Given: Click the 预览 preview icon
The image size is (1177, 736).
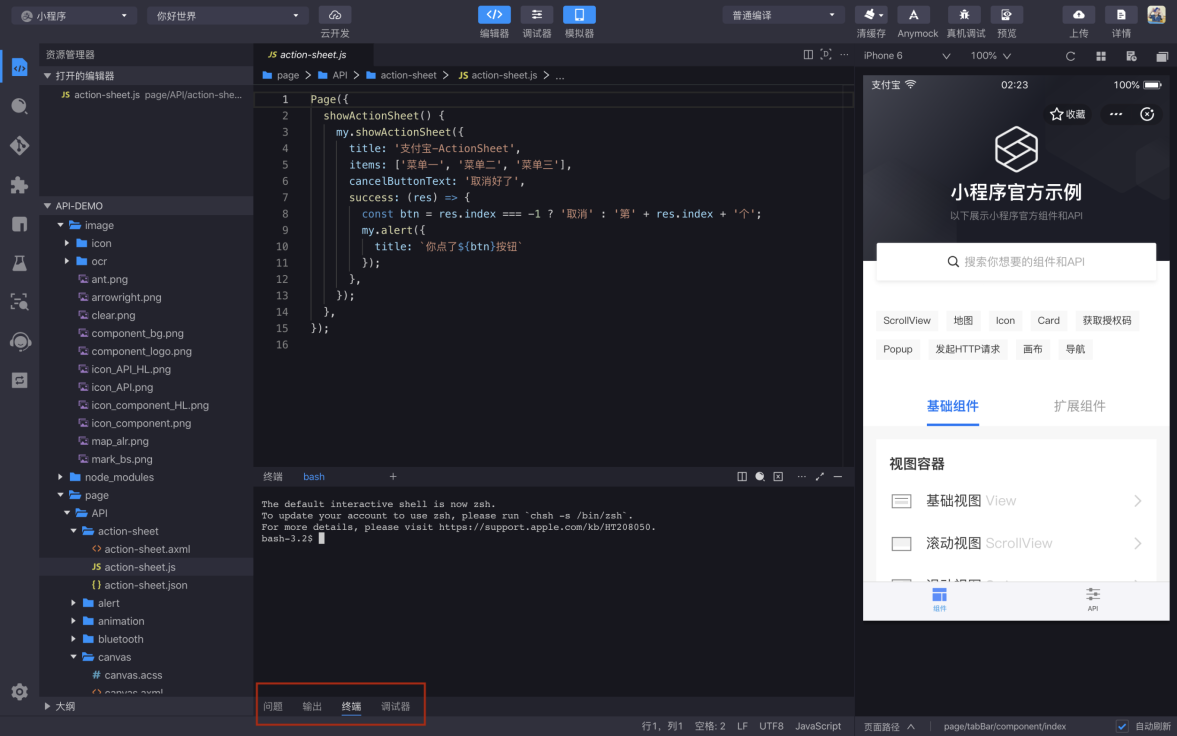Looking at the screenshot, I should 1007,15.
